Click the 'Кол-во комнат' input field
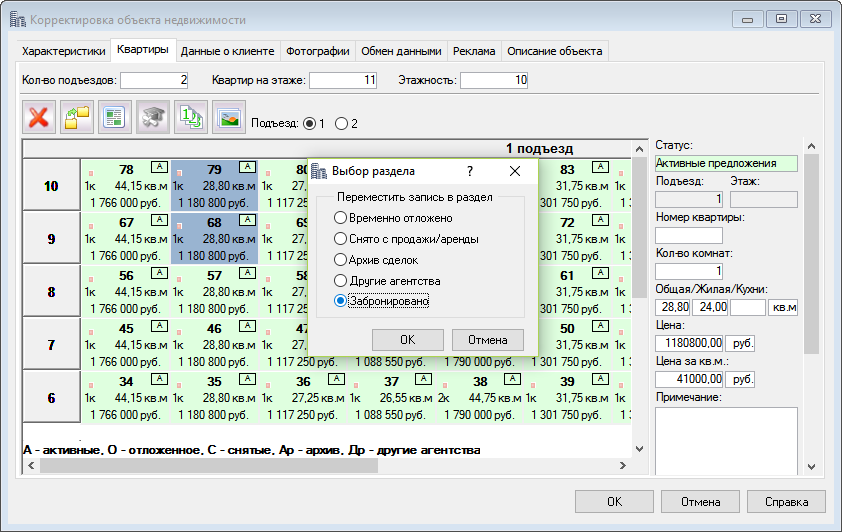 [x=689, y=271]
